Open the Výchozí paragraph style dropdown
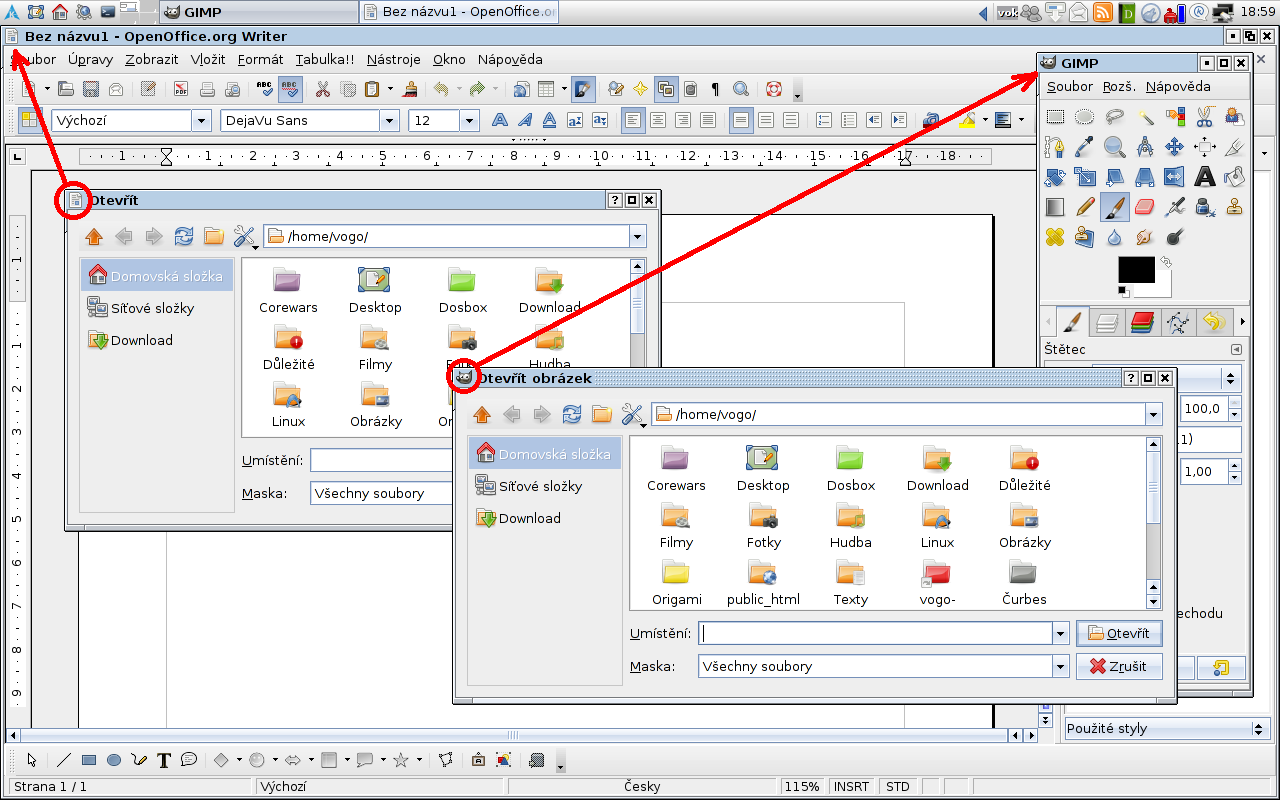 (x=202, y=121)
